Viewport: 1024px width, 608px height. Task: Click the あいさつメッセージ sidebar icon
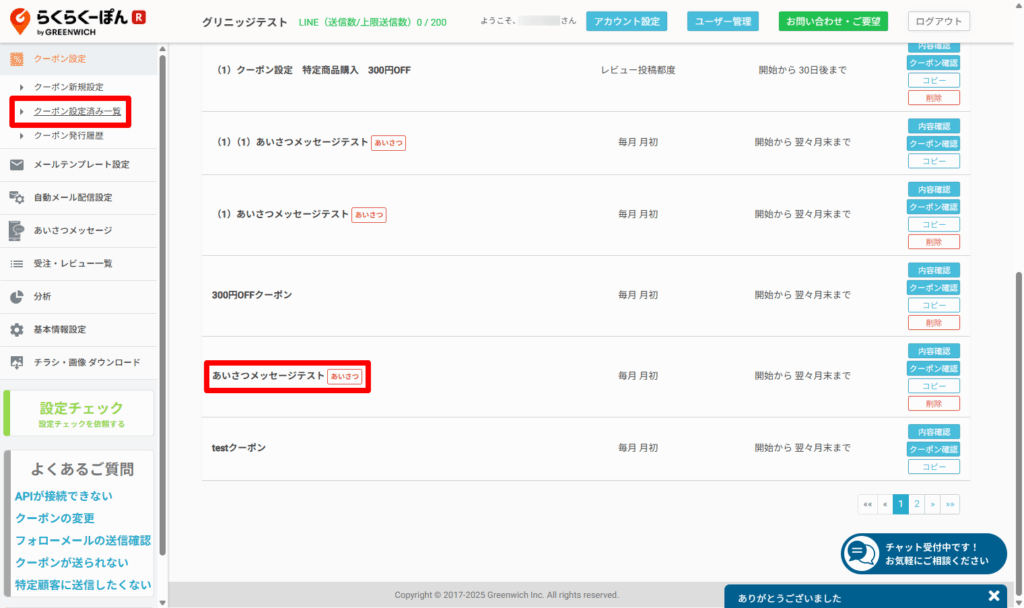click(x=16, y=231)
